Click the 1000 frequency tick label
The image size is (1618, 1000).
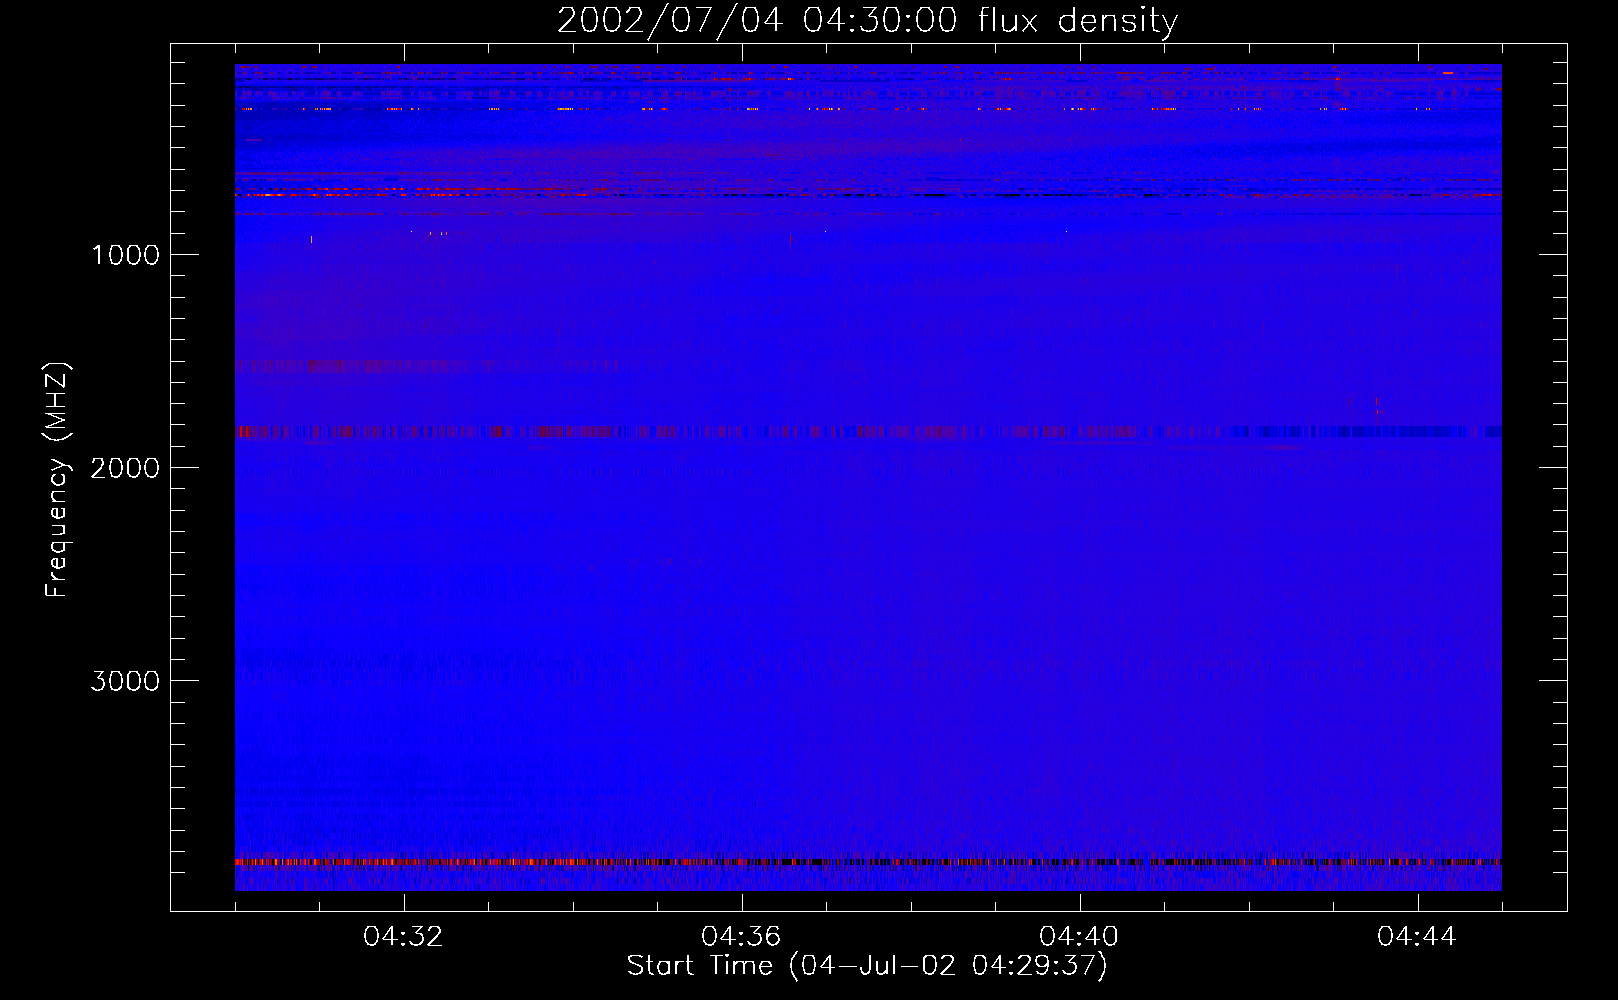pos(125,255)
